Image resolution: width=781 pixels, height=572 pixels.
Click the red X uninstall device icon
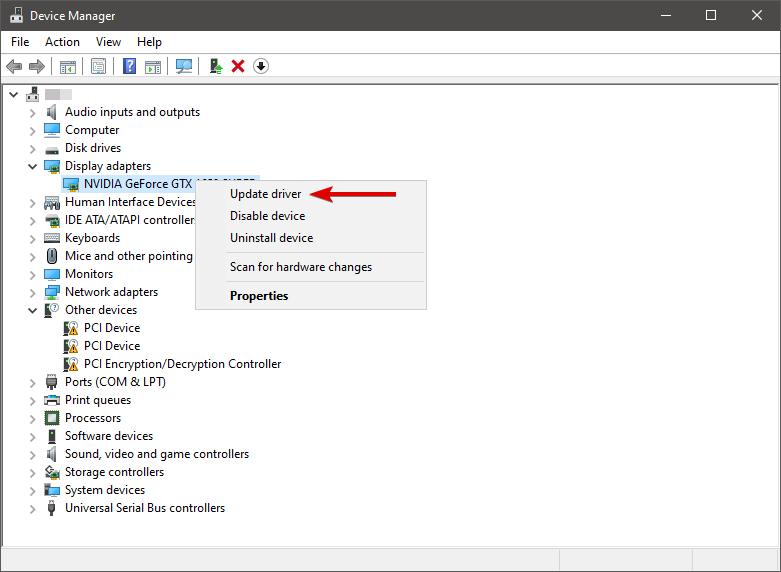tap(238, 66)
